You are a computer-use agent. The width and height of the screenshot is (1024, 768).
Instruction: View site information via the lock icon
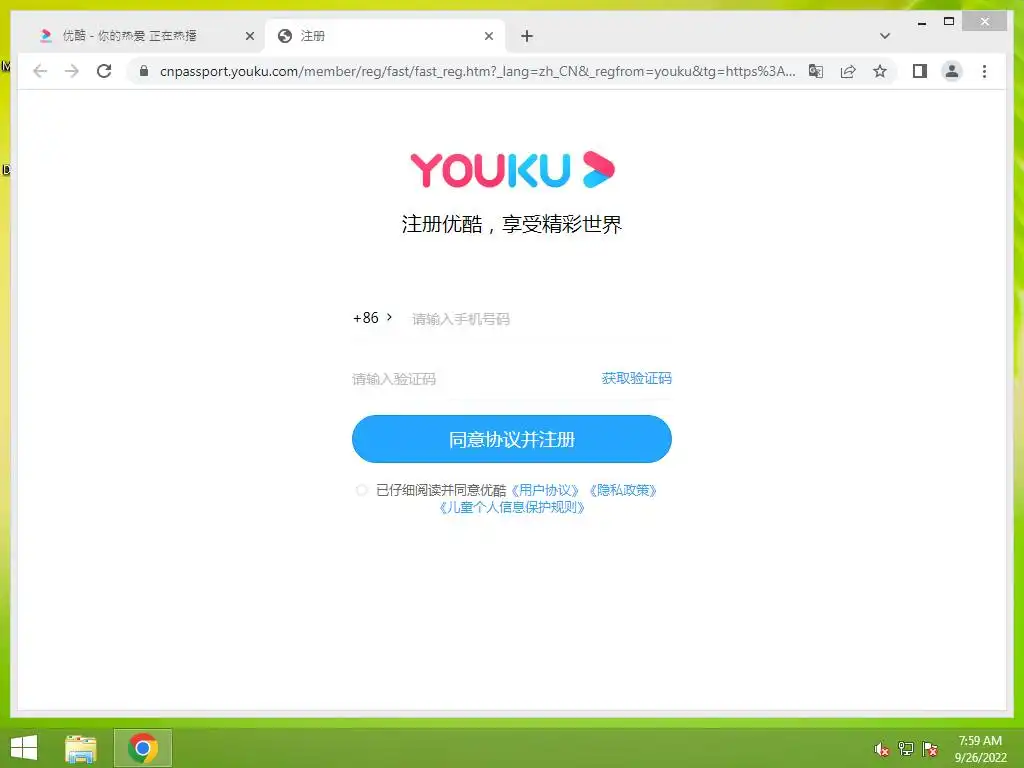pyautogui.click(x=144, y=71)
